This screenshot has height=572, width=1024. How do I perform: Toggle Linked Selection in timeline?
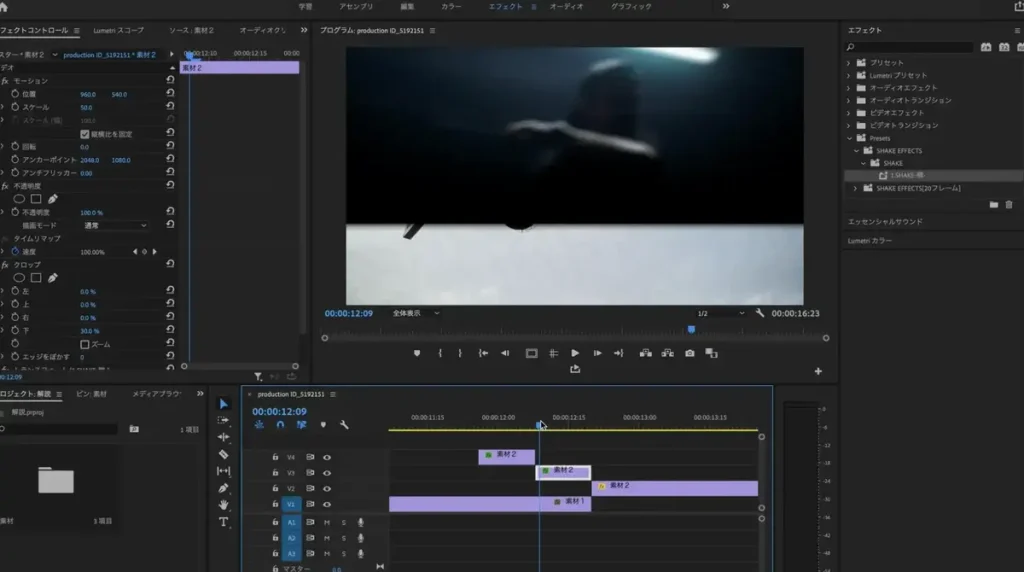click(301, 425)
